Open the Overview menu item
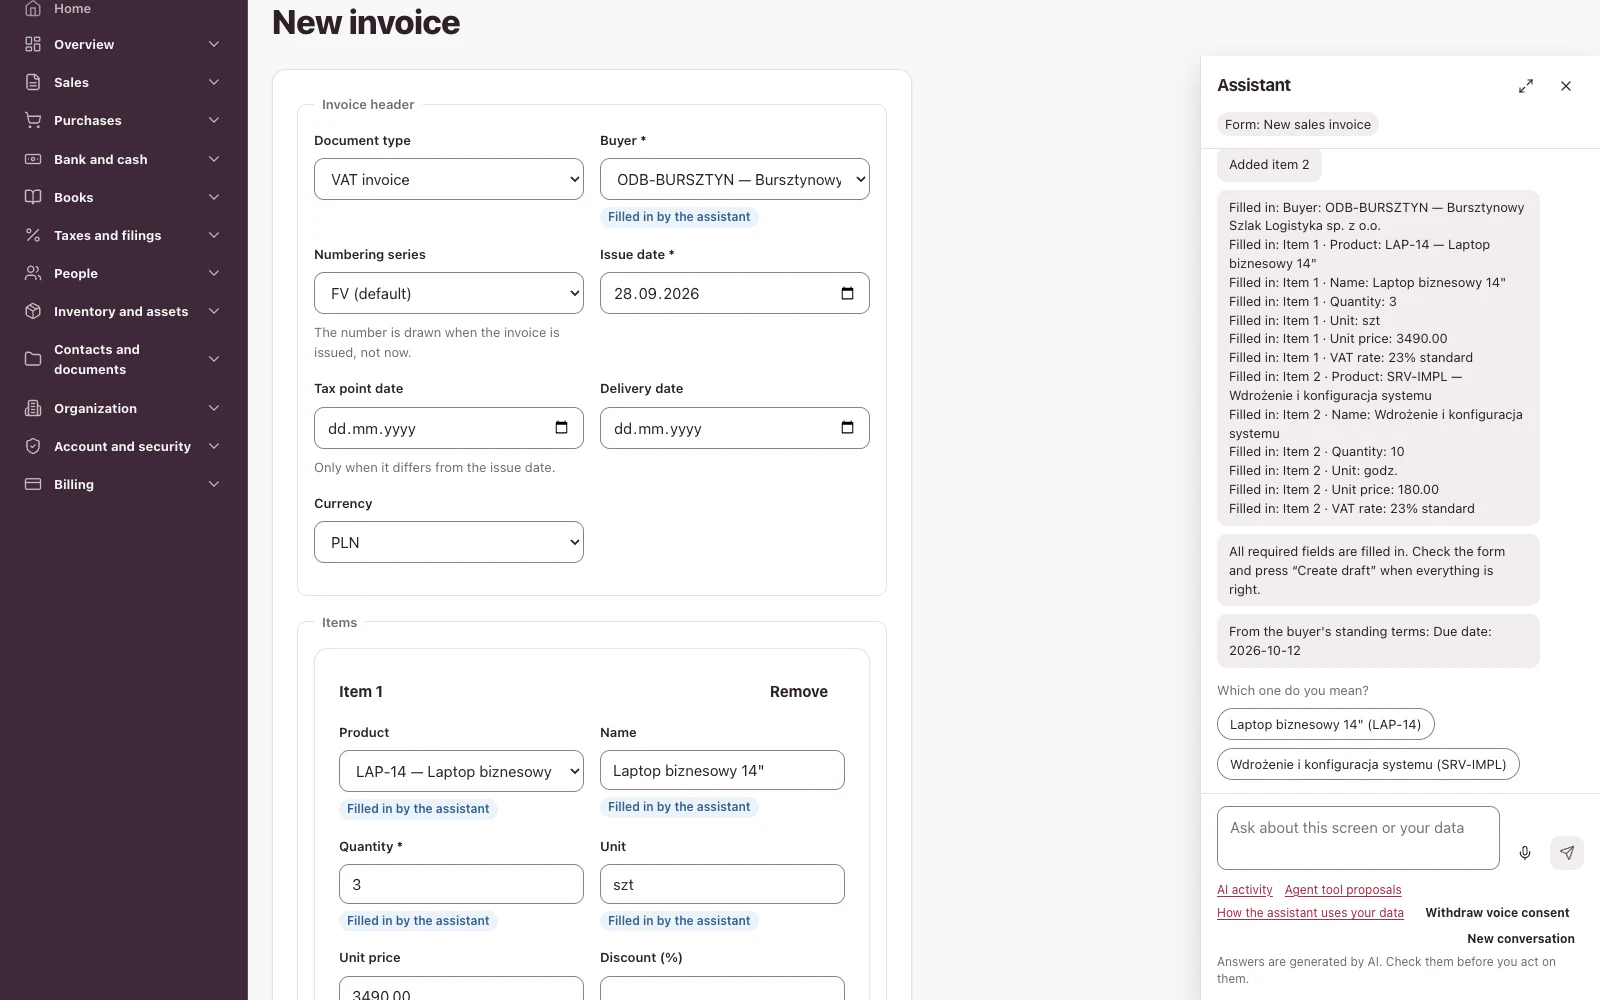The width and height of the screenshot is (1600, 1000). pos(124,44)
